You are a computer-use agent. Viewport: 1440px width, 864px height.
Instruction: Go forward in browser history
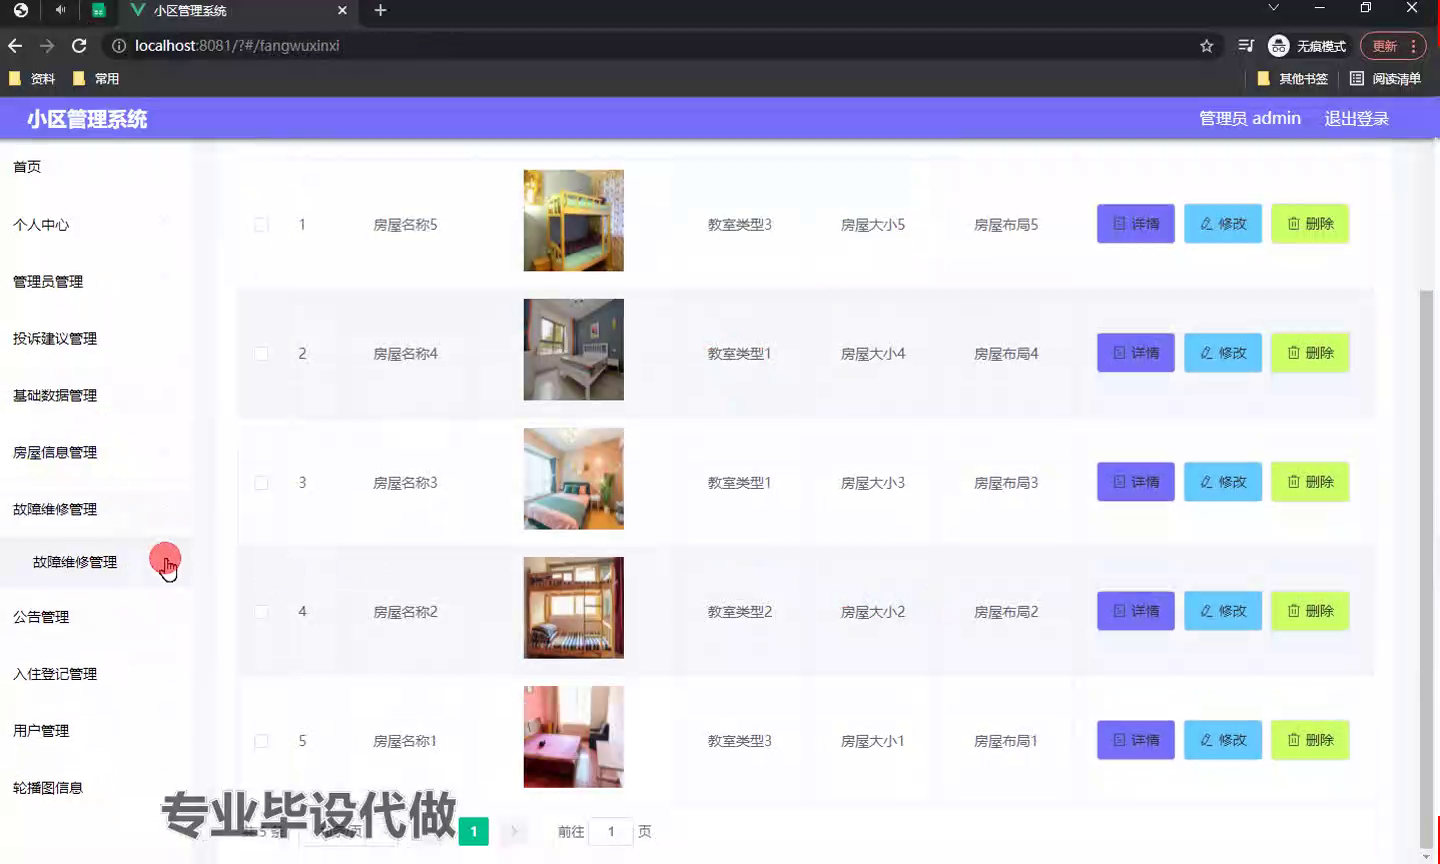coord(47,46)
